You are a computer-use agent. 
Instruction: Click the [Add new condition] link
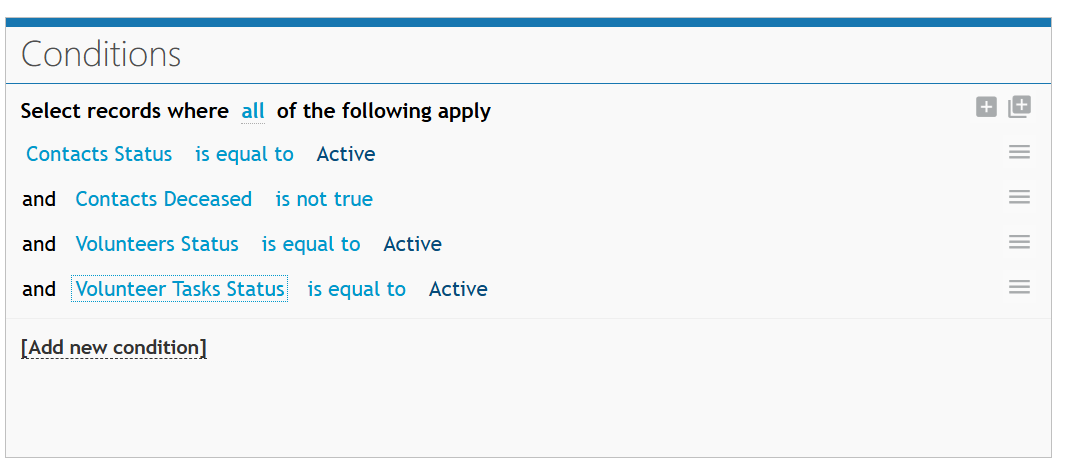pyautogui.click(x=113, y=348)
